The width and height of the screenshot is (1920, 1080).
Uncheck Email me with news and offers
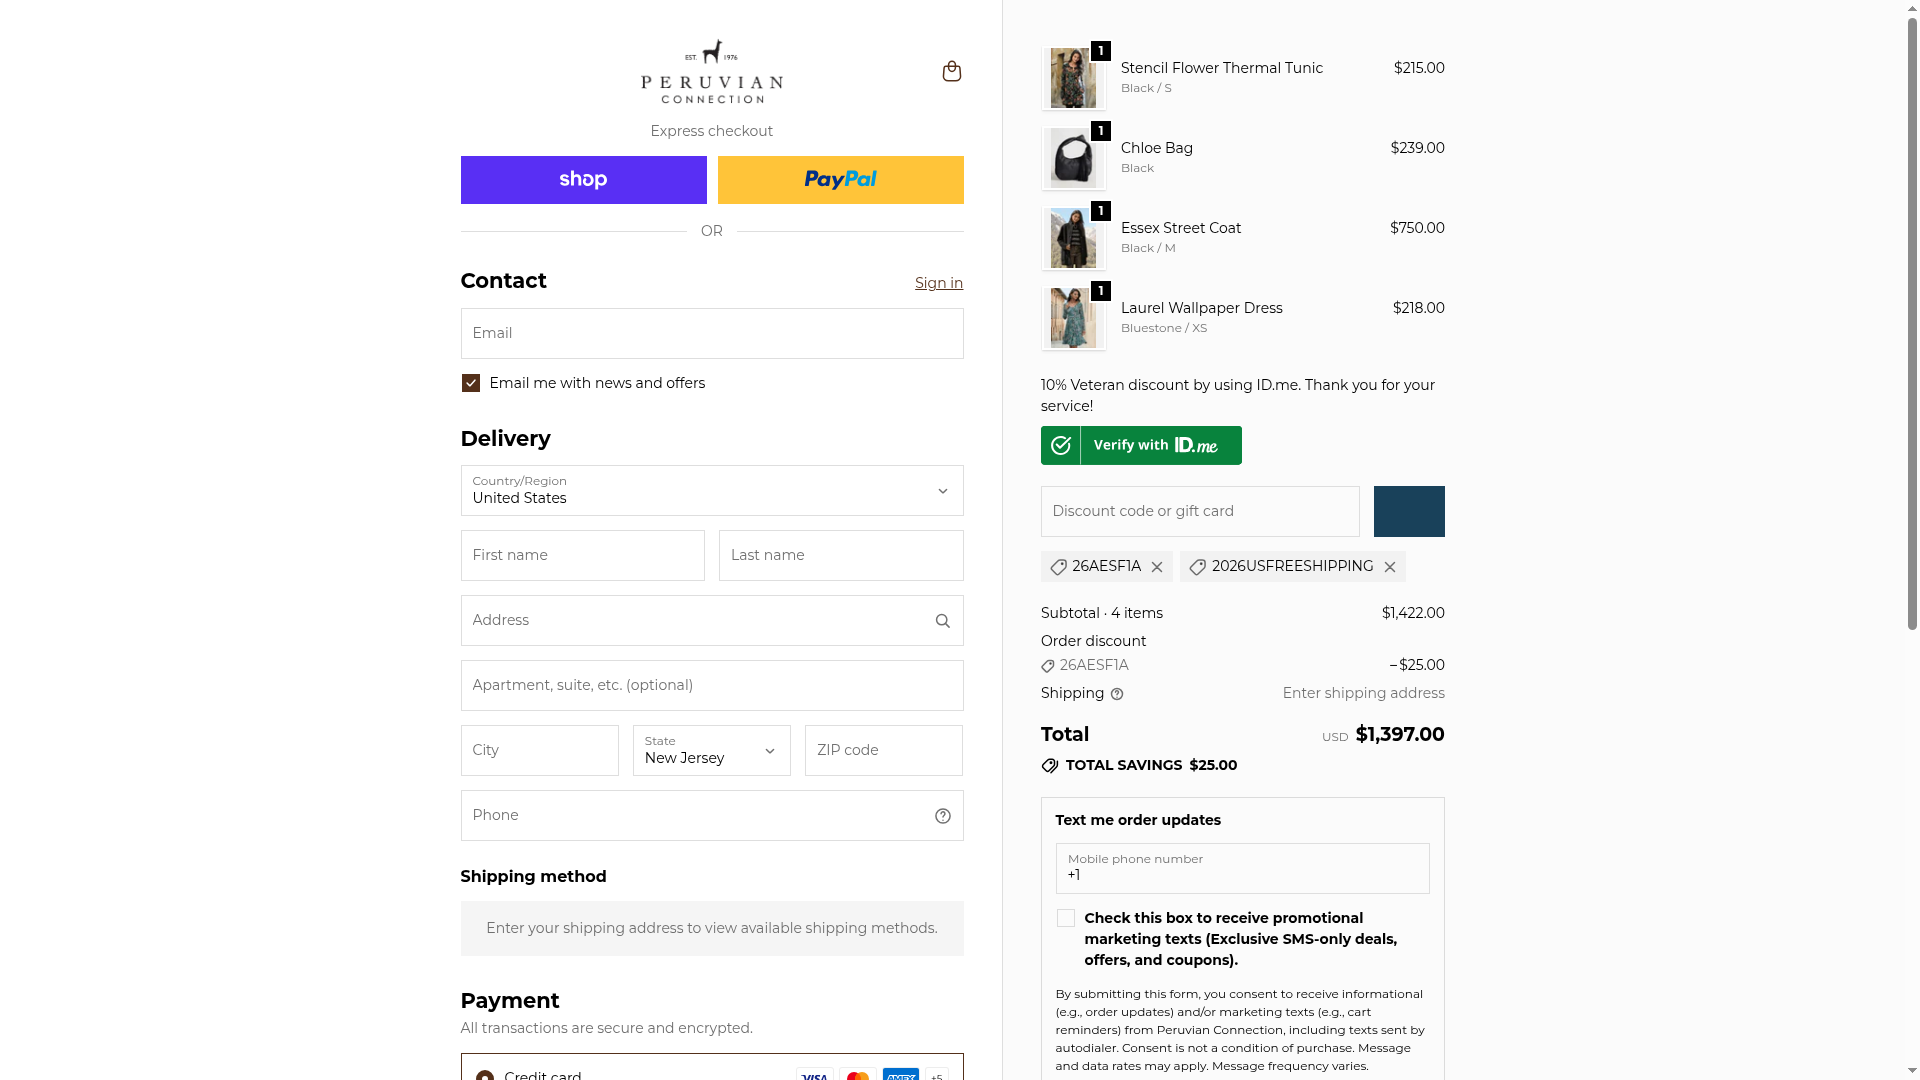pyautogui.click(x=471, y=383)
